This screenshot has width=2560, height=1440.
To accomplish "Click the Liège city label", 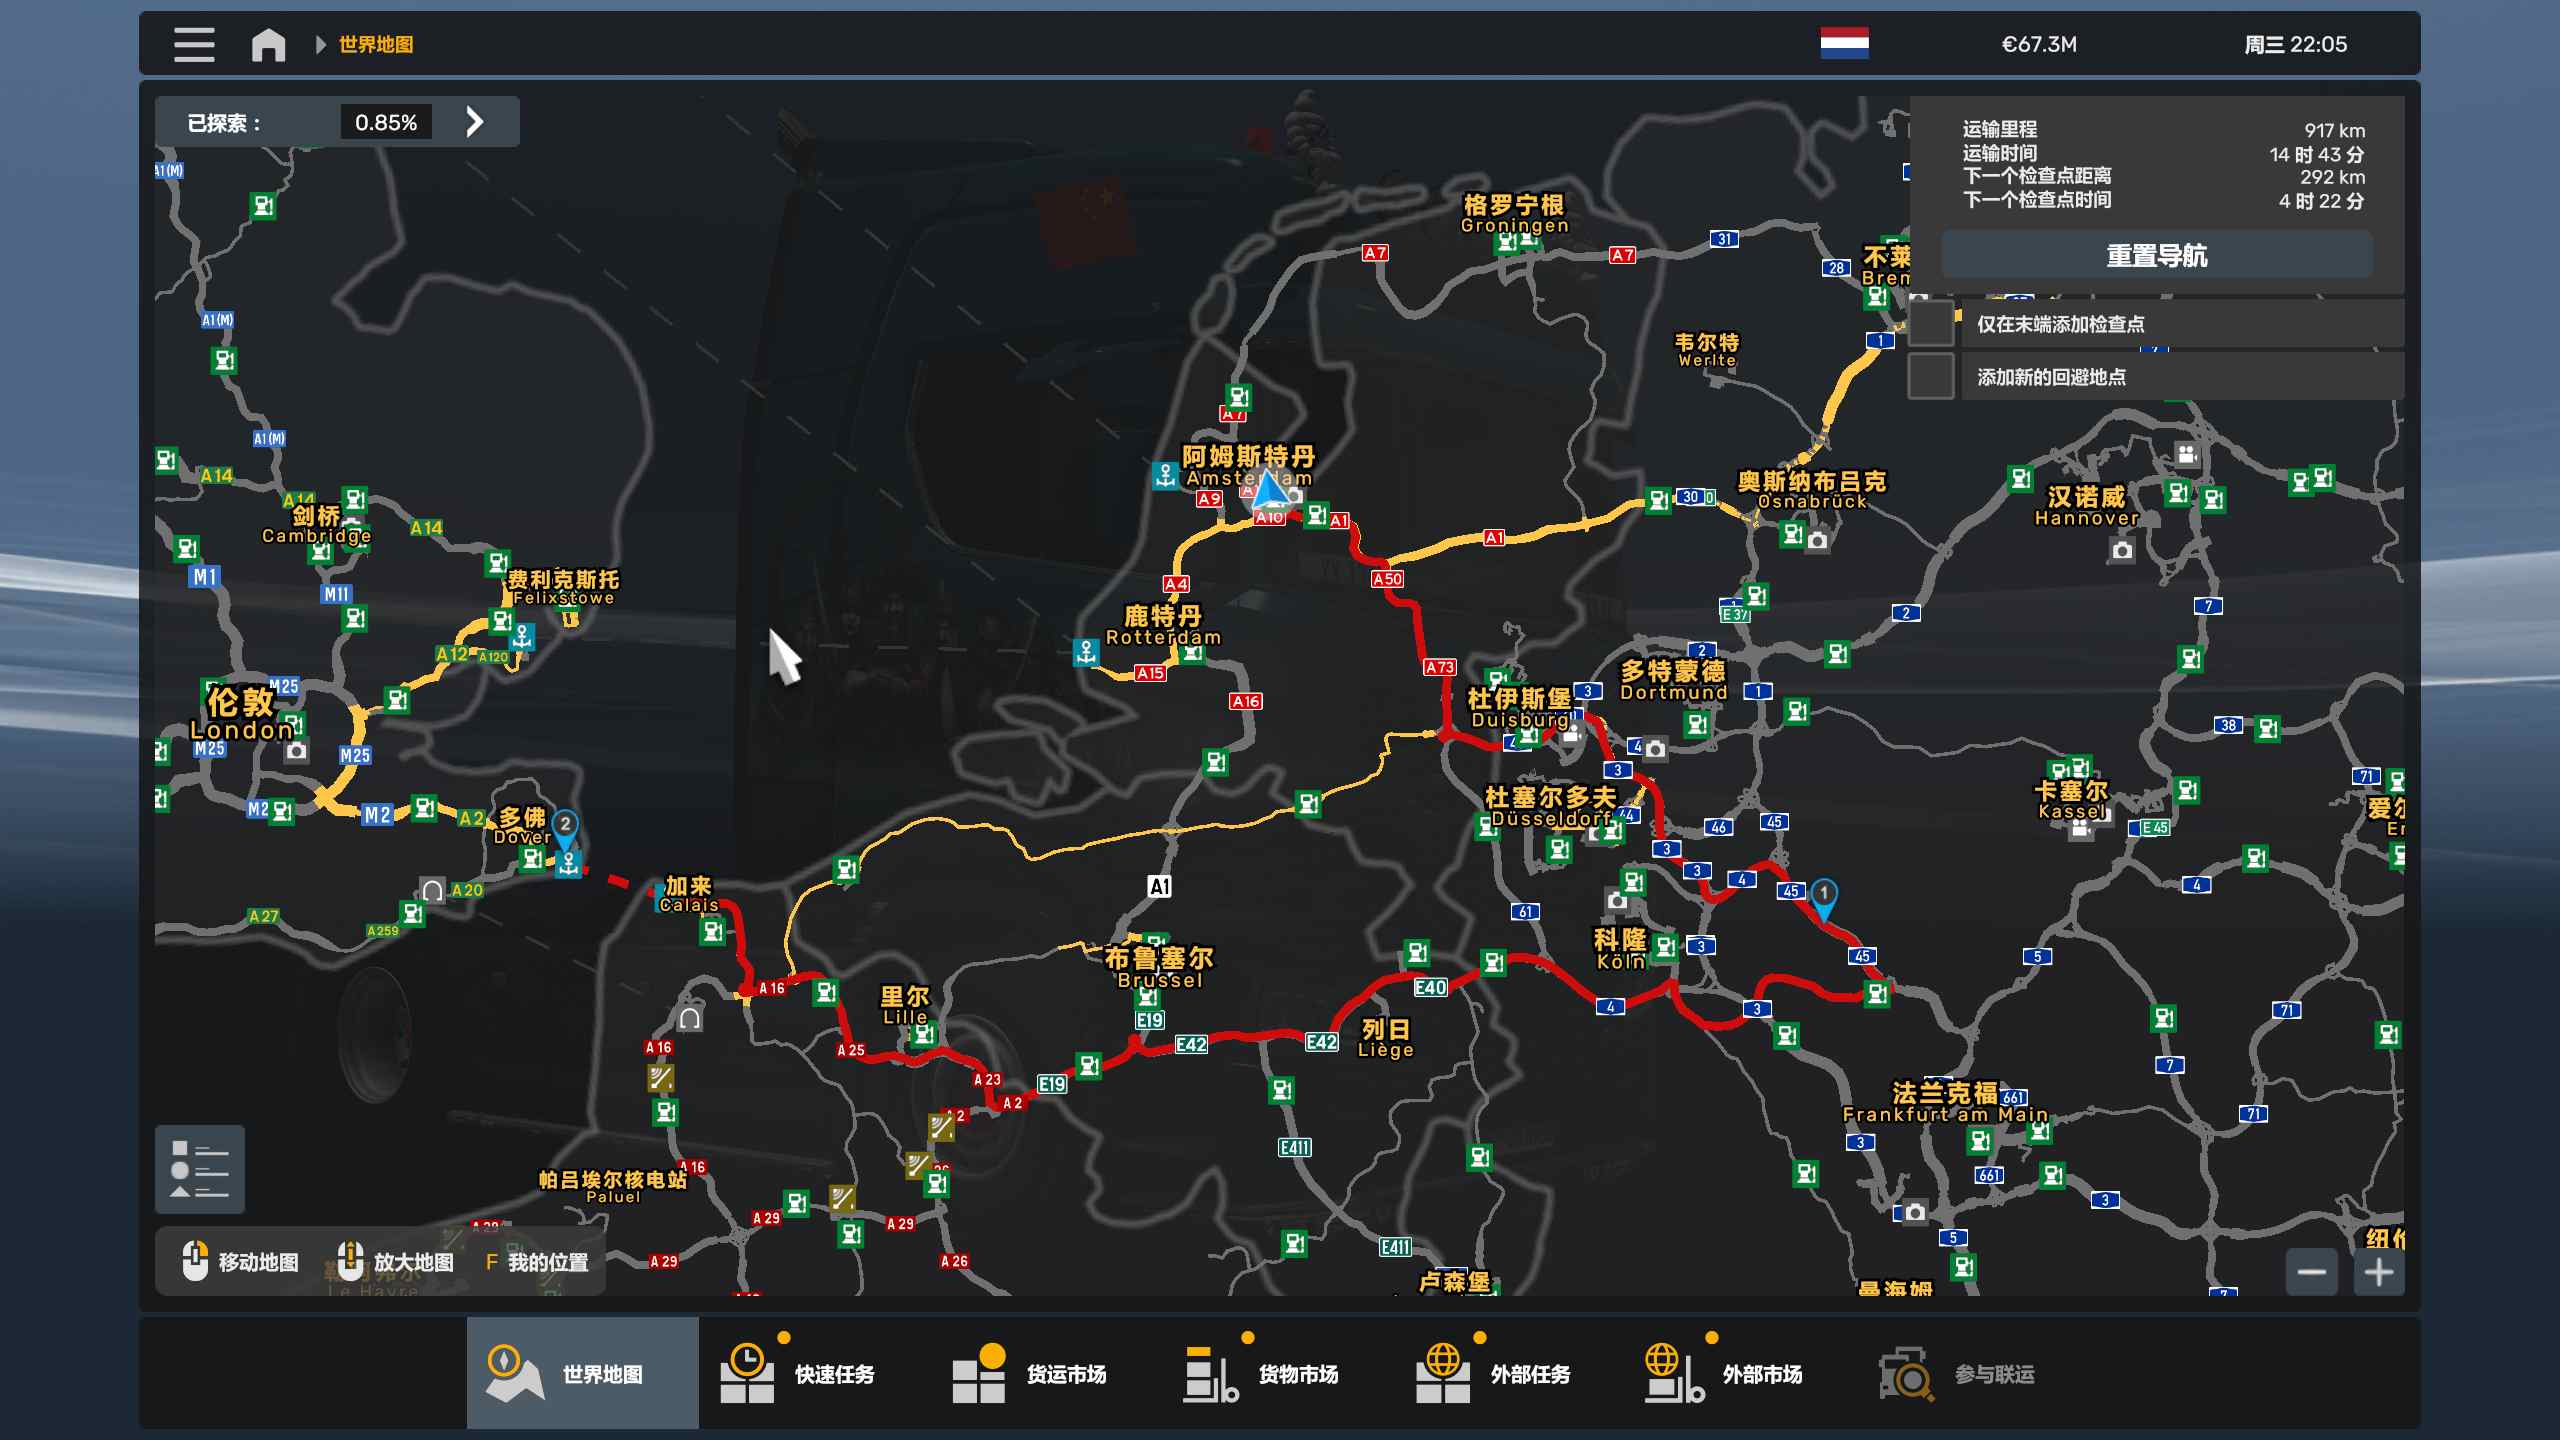I will (1386, 1038).
